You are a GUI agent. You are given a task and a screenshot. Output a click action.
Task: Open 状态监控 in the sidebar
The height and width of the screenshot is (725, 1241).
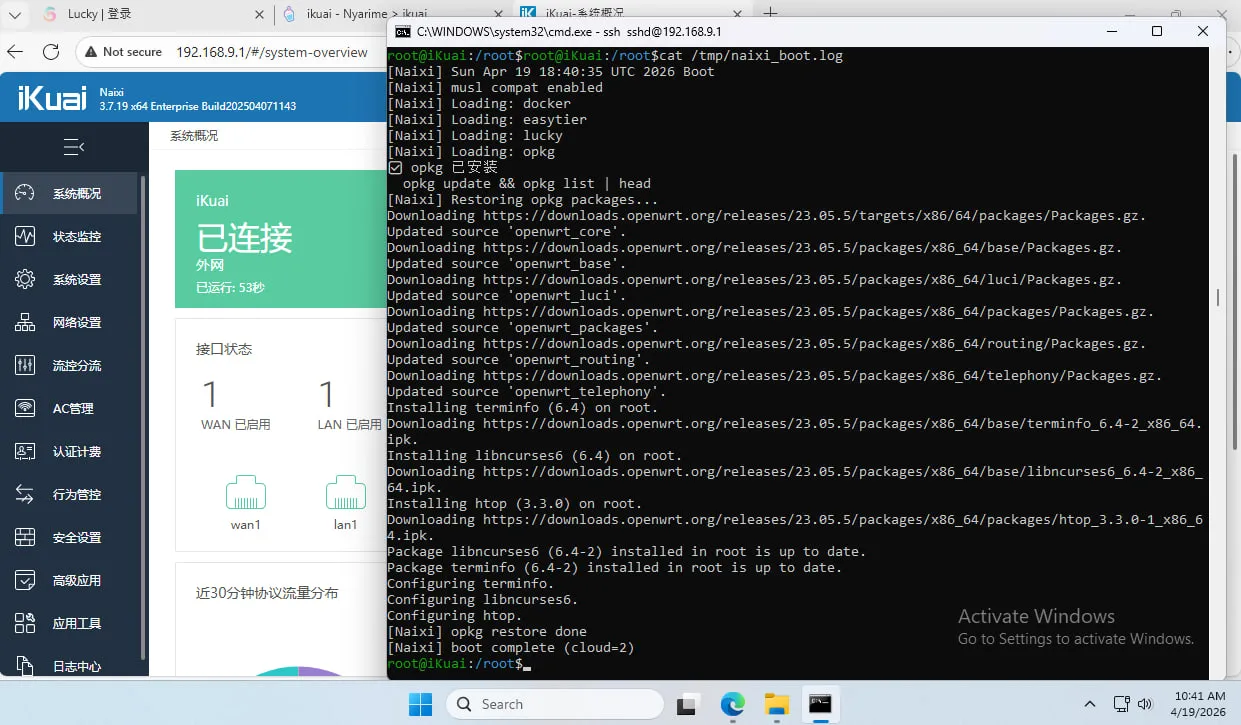[x=76, y=237]
